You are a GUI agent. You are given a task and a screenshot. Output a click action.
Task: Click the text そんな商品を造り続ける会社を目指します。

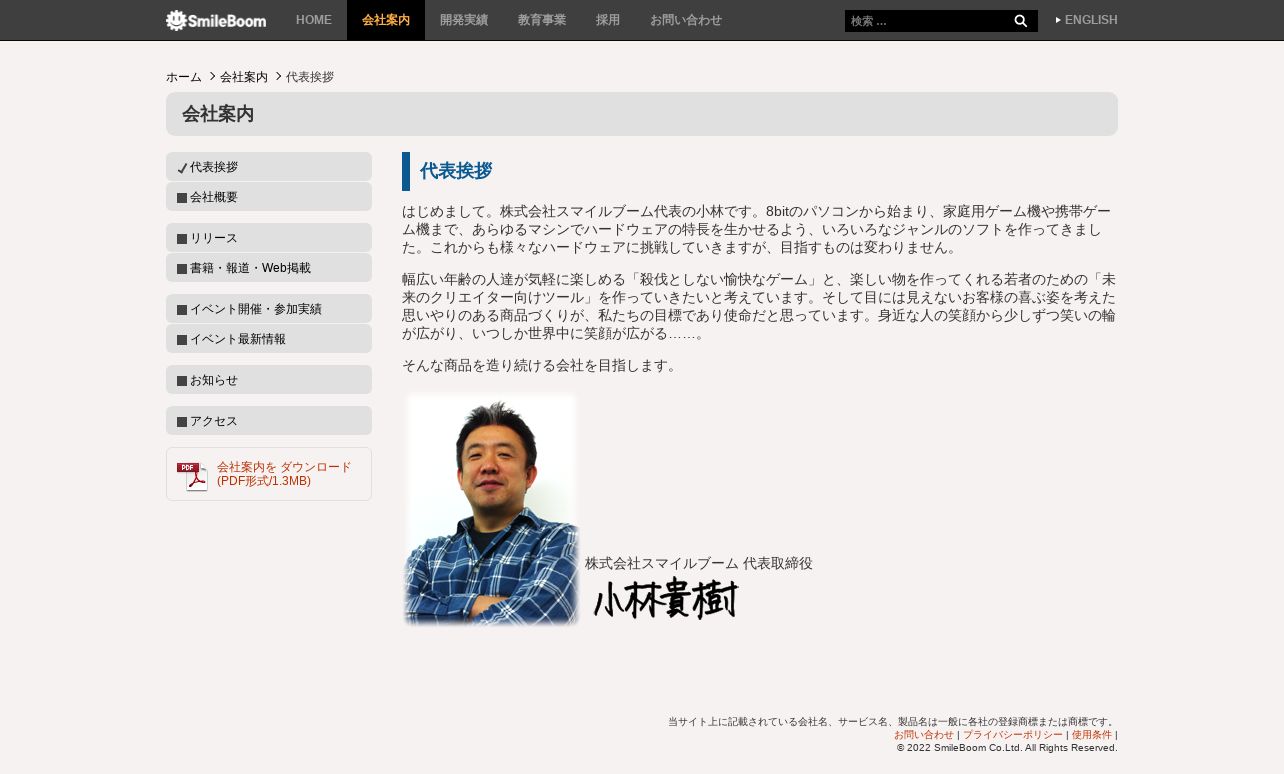[540, 366]
